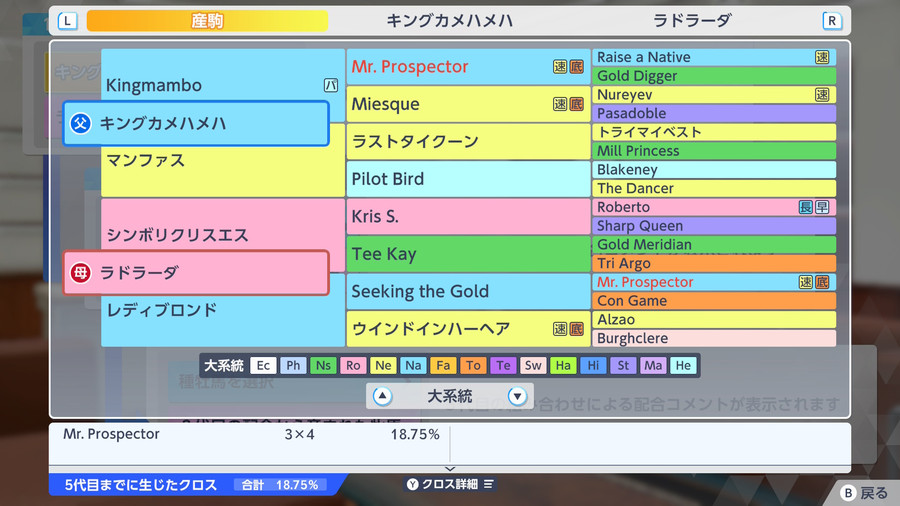Screen dimensions: 900x506
Task: Click The Dancer cell
Action: point(714,188)
